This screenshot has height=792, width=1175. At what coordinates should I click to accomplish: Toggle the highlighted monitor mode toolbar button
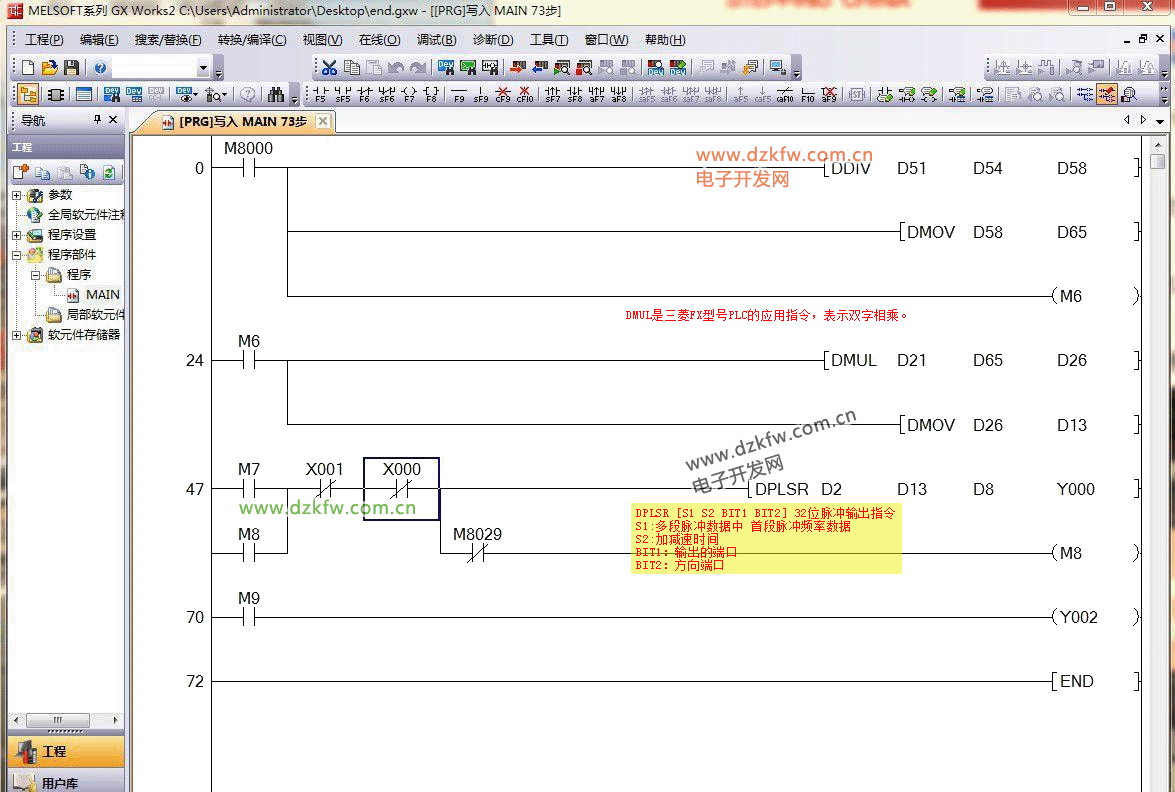tap(1106, 95)
